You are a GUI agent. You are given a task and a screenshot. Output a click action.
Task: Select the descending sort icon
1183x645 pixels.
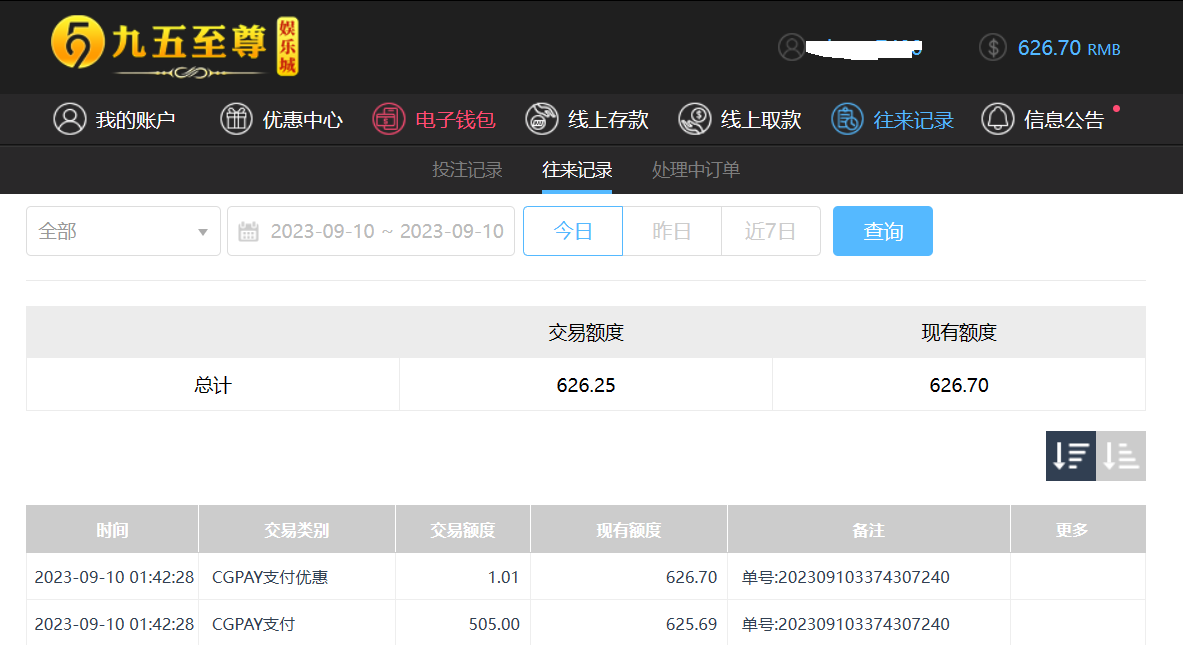(1071, 456)
